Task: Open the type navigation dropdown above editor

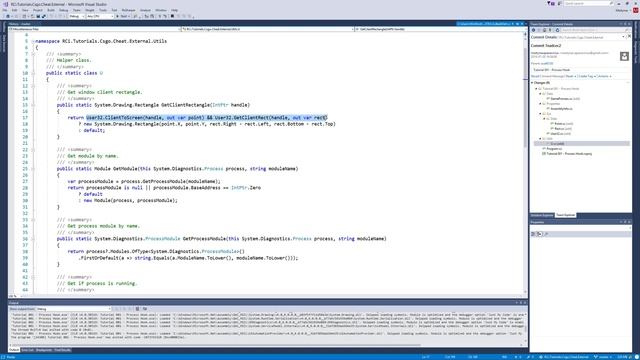Action: (267, 29)
